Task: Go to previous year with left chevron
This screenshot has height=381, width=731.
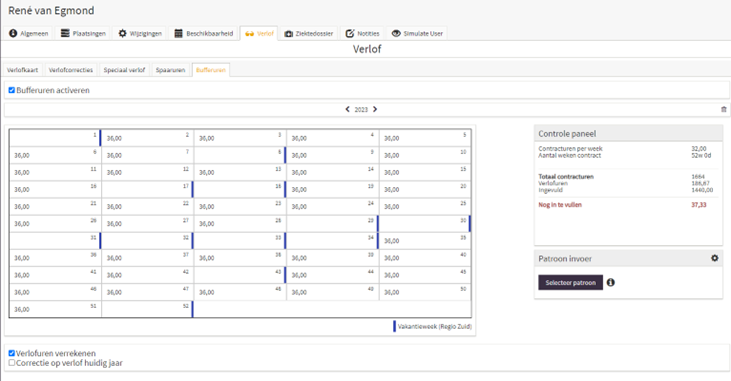Action: pos(347,109)
